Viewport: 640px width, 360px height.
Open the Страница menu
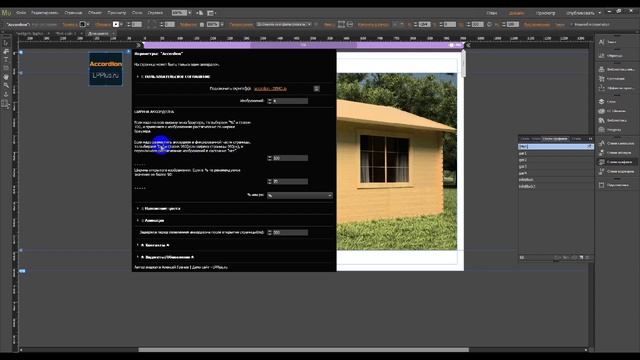[73, 13]
